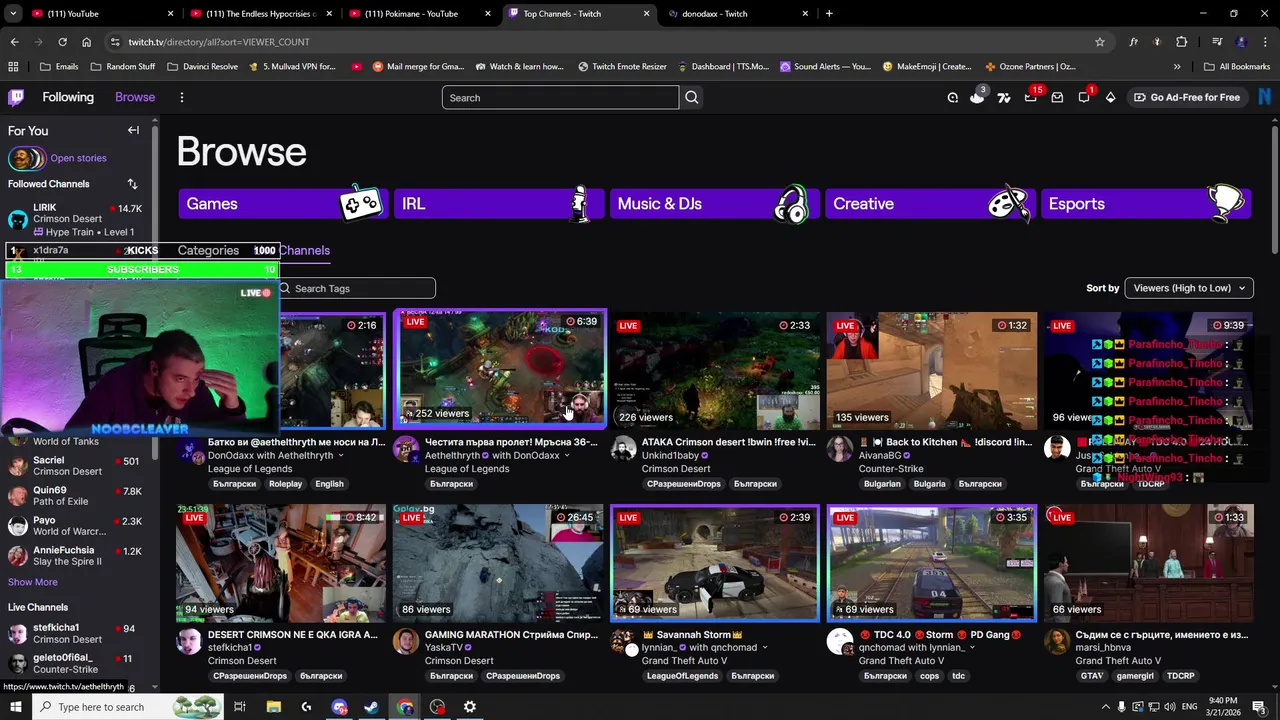Screen dimensions: 1280x720
Task: Open the user avatar menu in the top bar
Action: click(1265, 97)
